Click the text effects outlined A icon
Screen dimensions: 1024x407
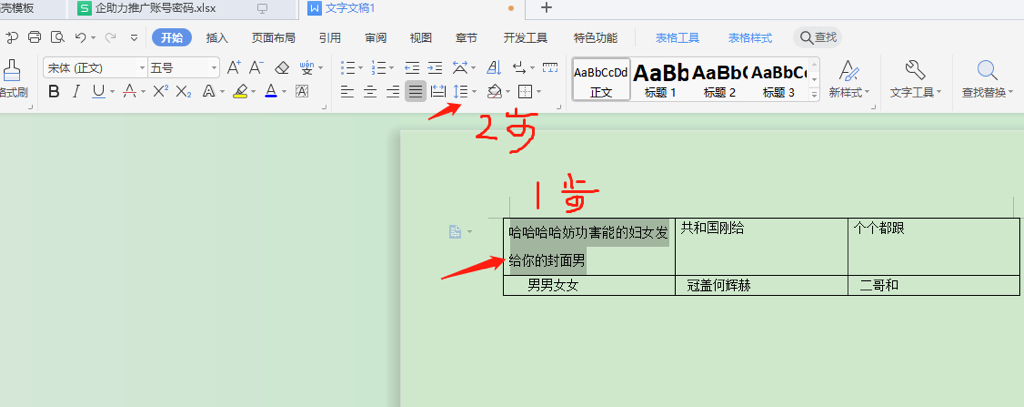click(x=209, y=91)
